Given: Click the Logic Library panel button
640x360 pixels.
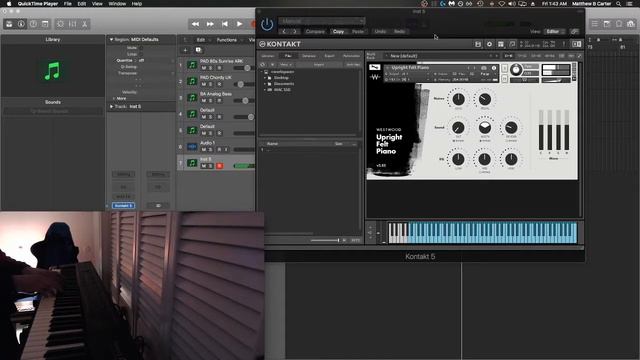Looking at the screenshot, I should (x=9, y=24).
